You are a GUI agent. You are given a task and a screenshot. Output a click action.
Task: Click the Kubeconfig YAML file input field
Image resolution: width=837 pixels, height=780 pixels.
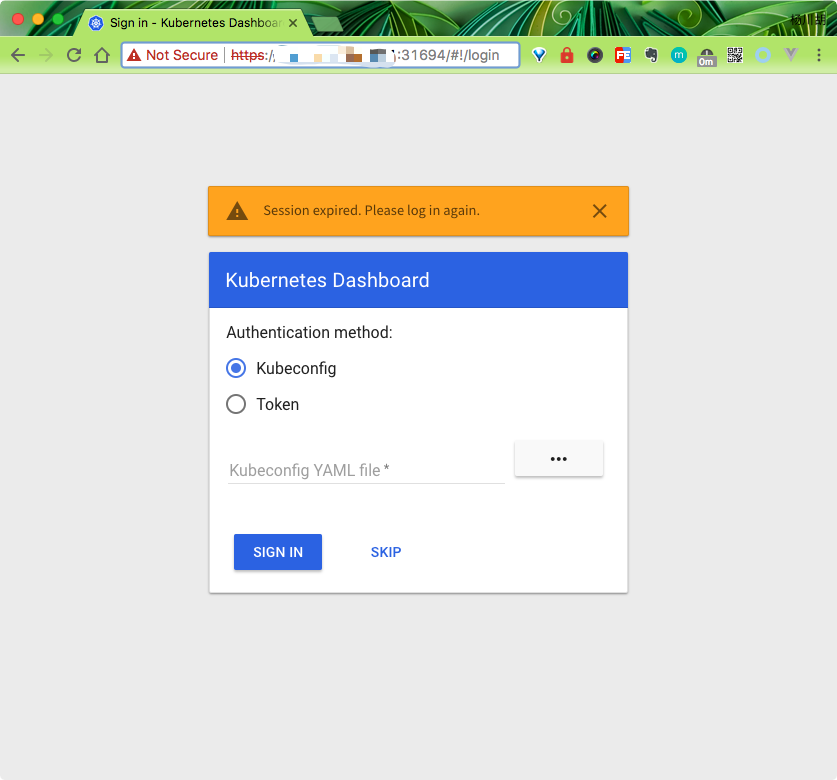[365, 470]
